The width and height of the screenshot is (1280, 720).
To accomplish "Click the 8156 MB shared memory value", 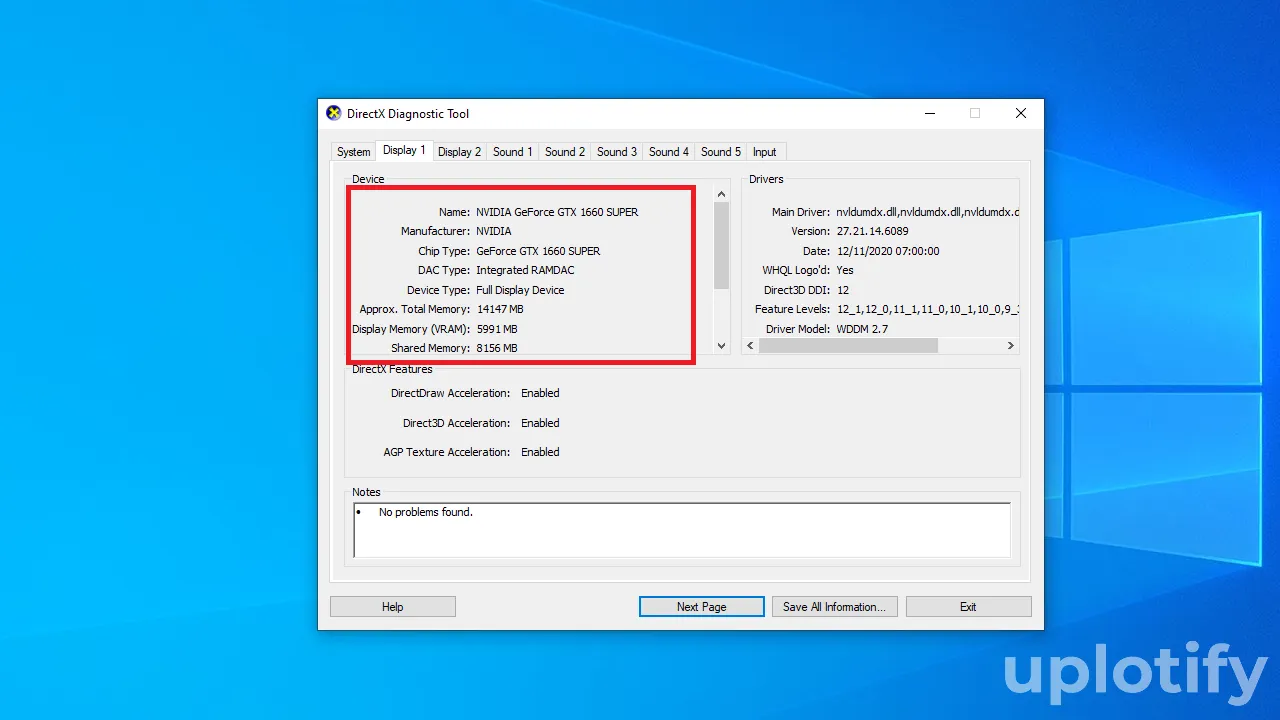I will (x=497, y=348).
